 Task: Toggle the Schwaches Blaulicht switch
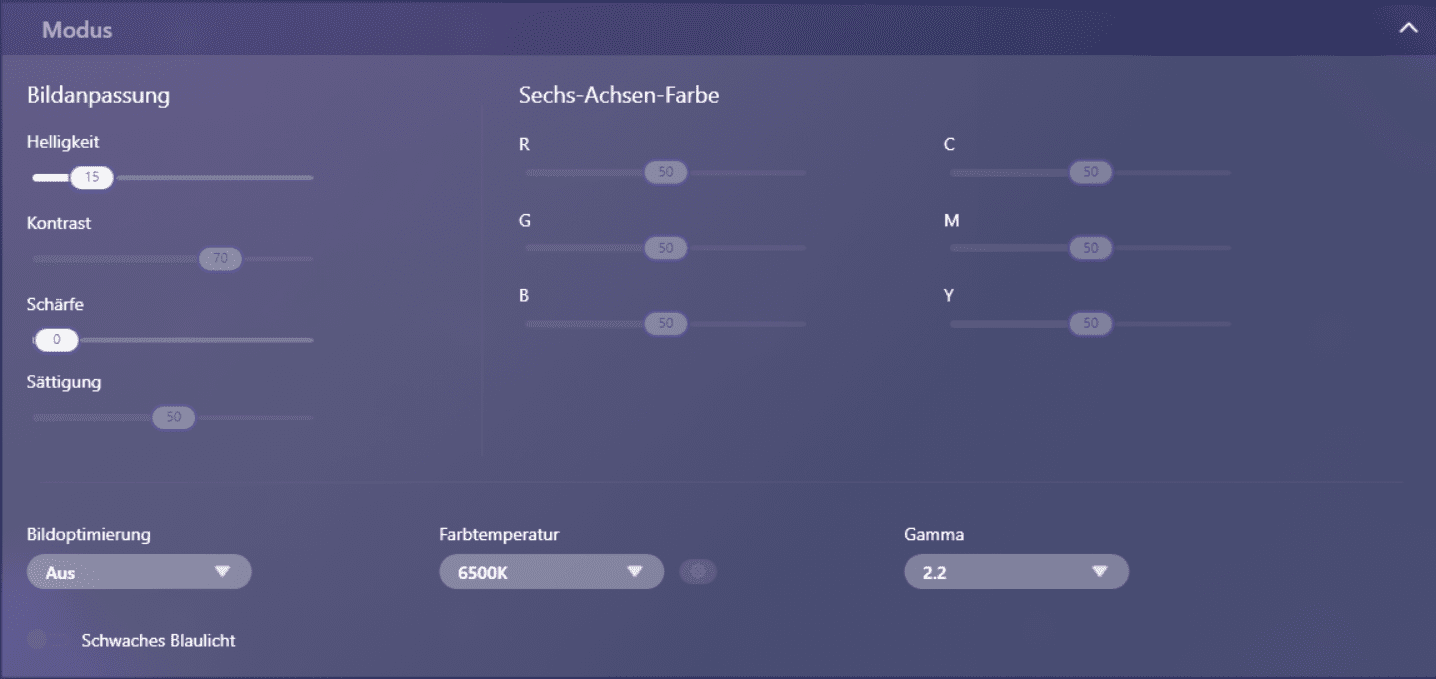pyautogui.click(x=38, y=640)
